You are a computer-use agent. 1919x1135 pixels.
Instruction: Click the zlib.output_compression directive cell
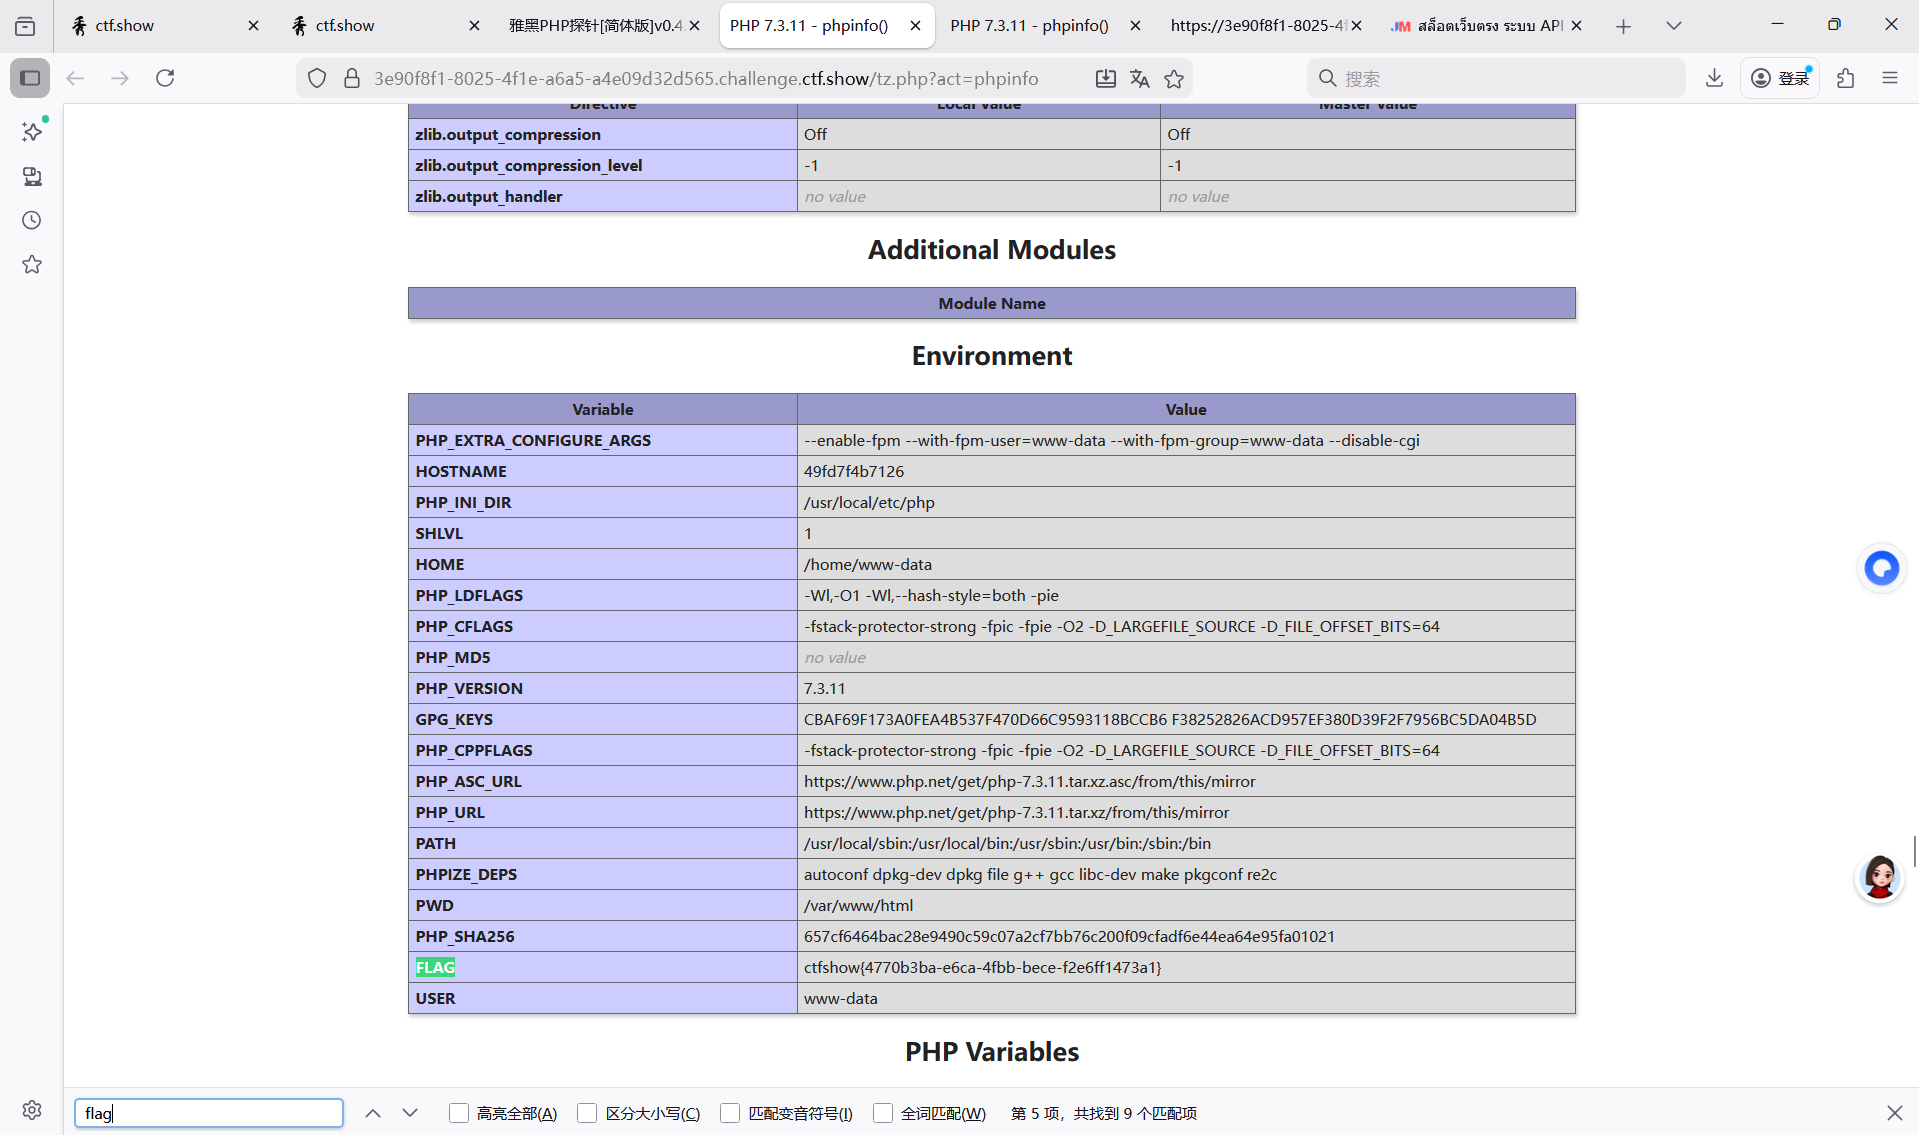coord(602,134)
